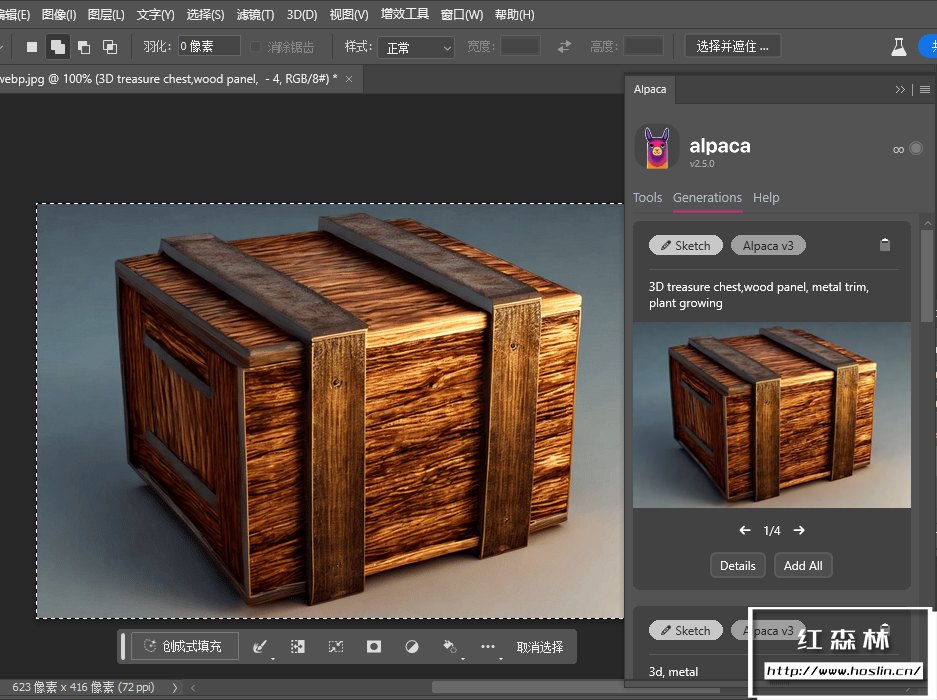This screenshot has height=700, width=937.
Task: Go to next generation with right arrow
Action: pos(799,531)
